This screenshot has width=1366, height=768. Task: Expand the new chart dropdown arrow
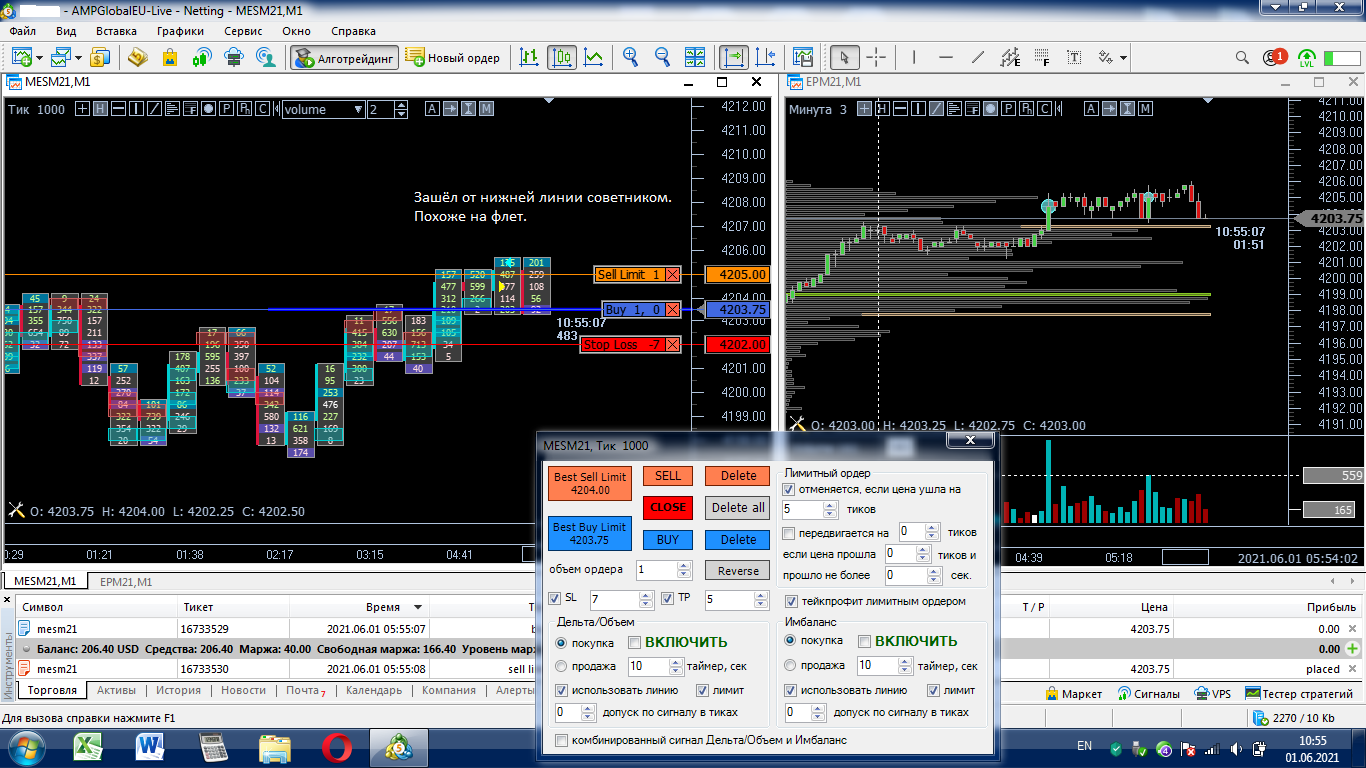pyautogui.click(x=37, y=58)
